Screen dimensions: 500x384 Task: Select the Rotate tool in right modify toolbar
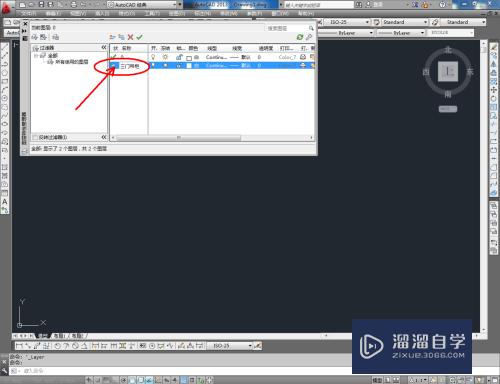[x=494, y=99]
